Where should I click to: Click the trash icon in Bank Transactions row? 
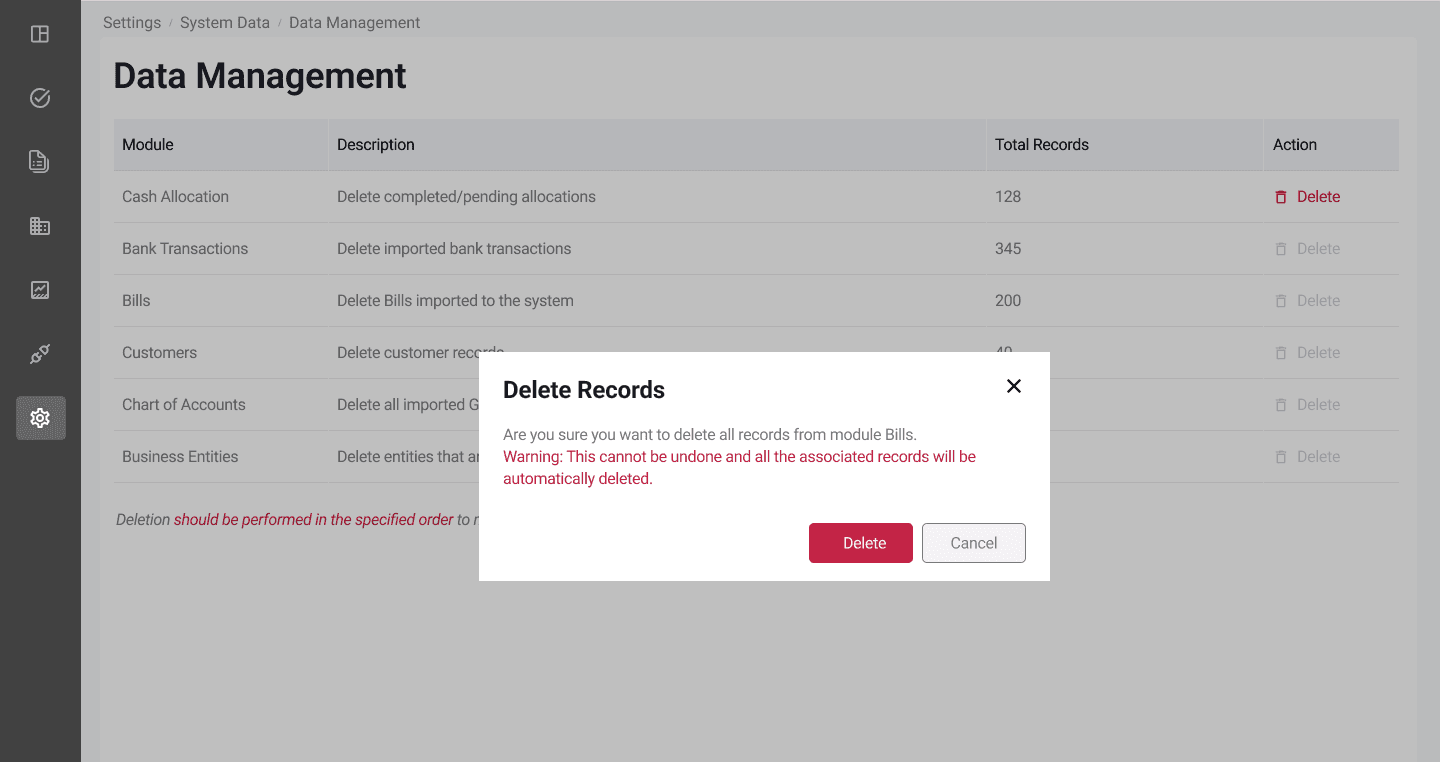1281,248
